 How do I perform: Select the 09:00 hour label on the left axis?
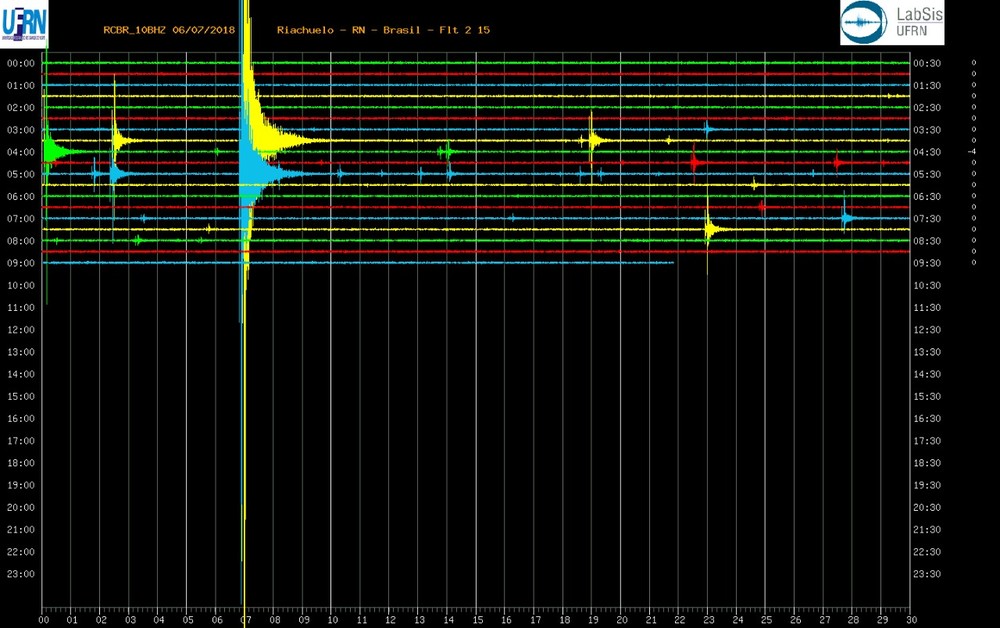pyautogui.click(x=21, y=263)
